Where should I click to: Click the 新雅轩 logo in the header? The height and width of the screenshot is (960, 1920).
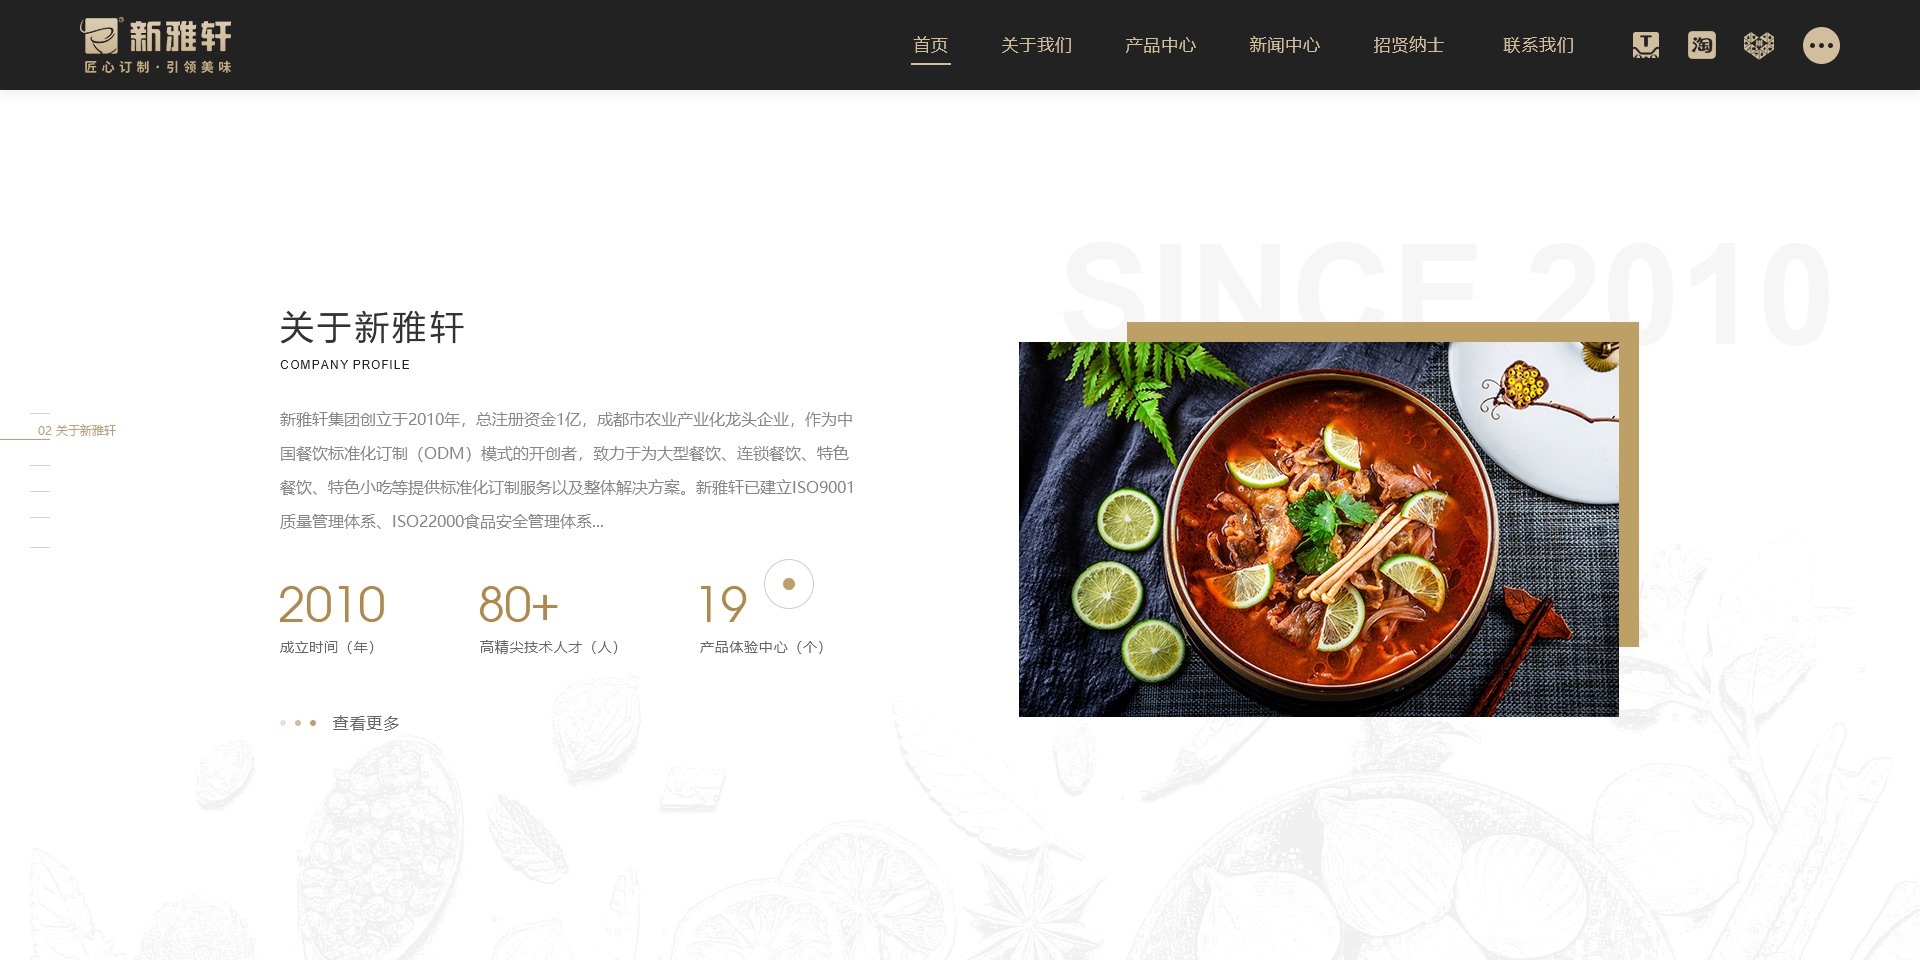[156, 46]
